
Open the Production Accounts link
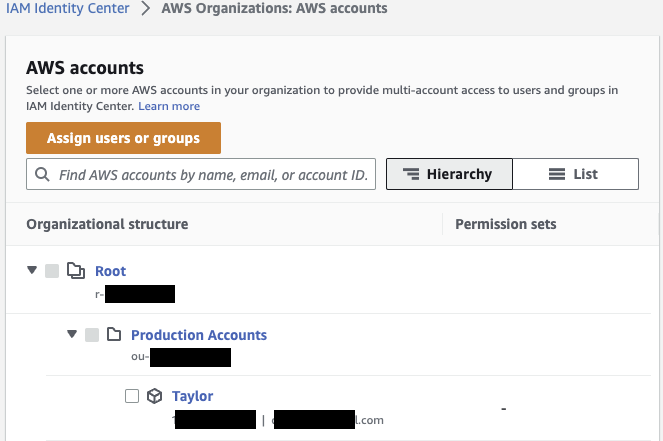coord(199,335)
